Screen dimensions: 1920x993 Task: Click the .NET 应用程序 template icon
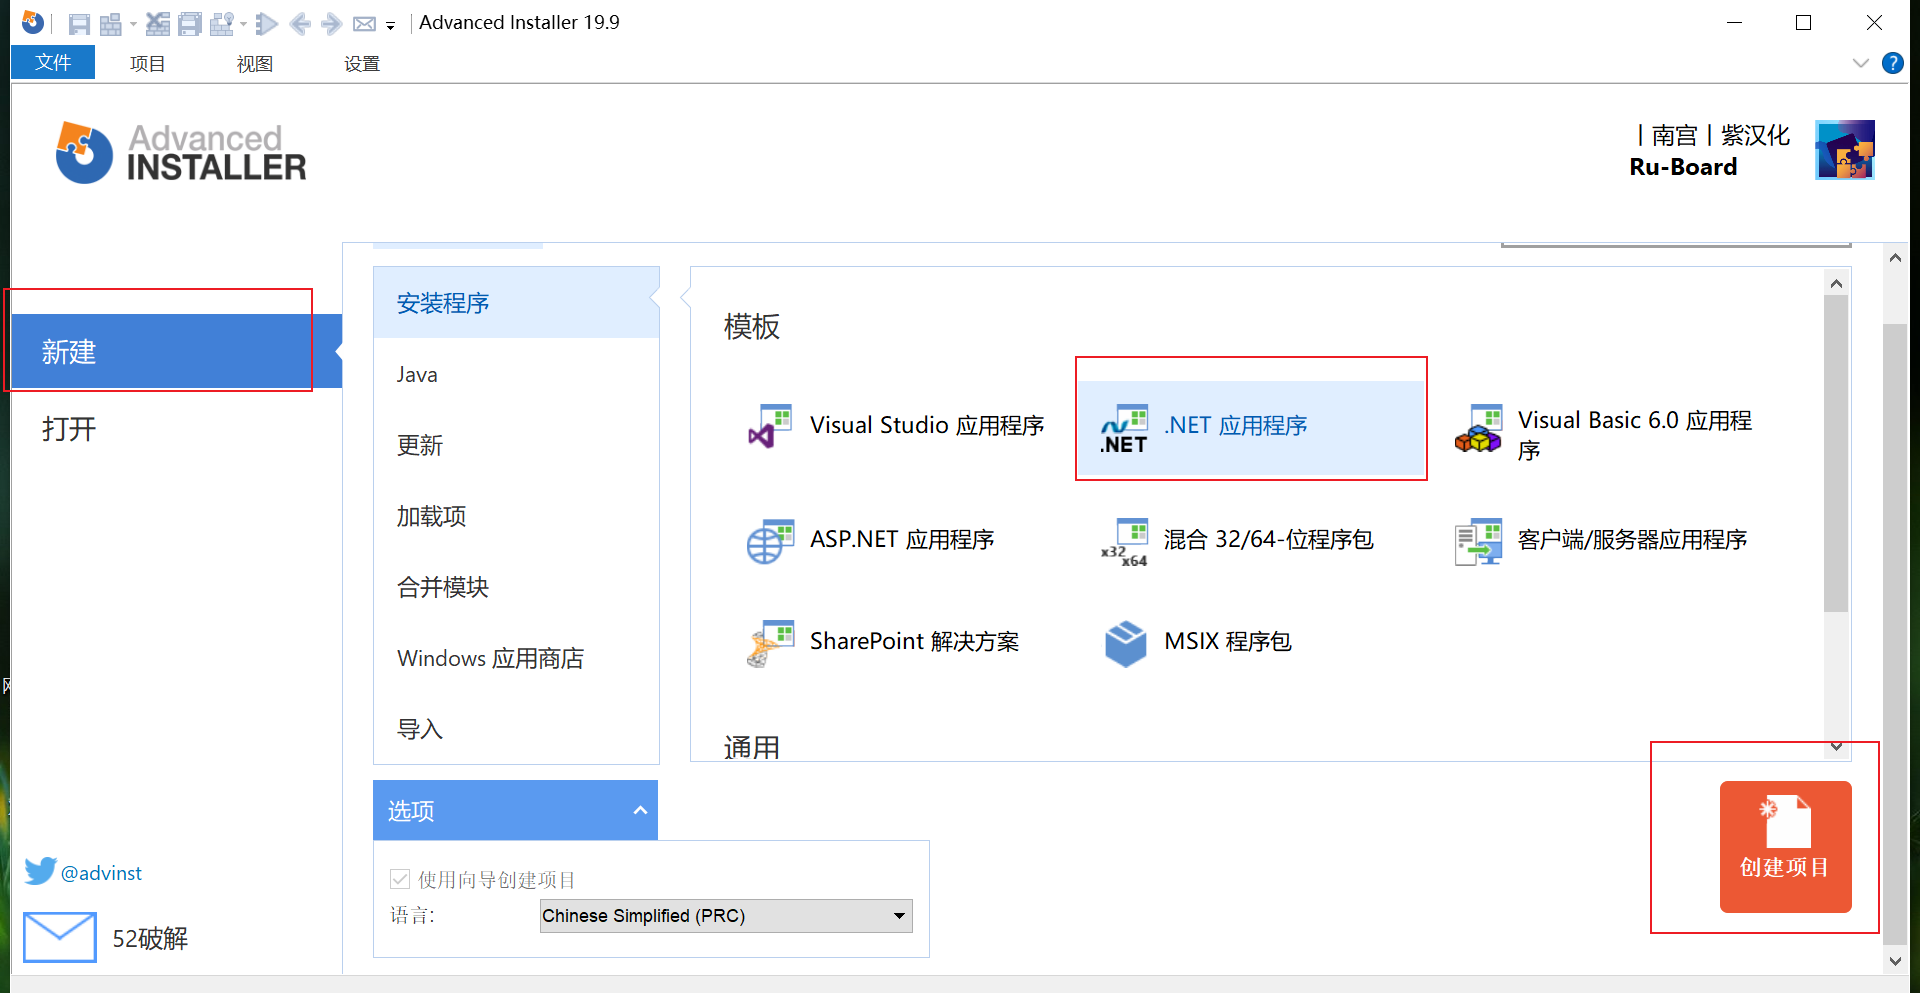coord(1124,429)
